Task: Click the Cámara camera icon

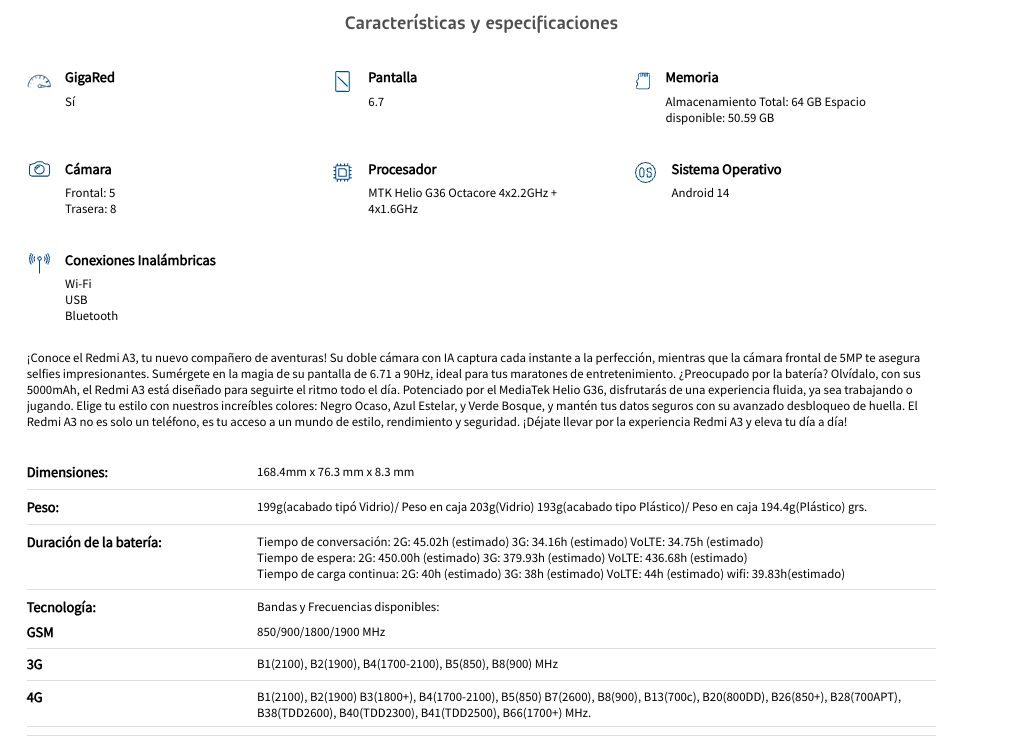Action: 39,169
